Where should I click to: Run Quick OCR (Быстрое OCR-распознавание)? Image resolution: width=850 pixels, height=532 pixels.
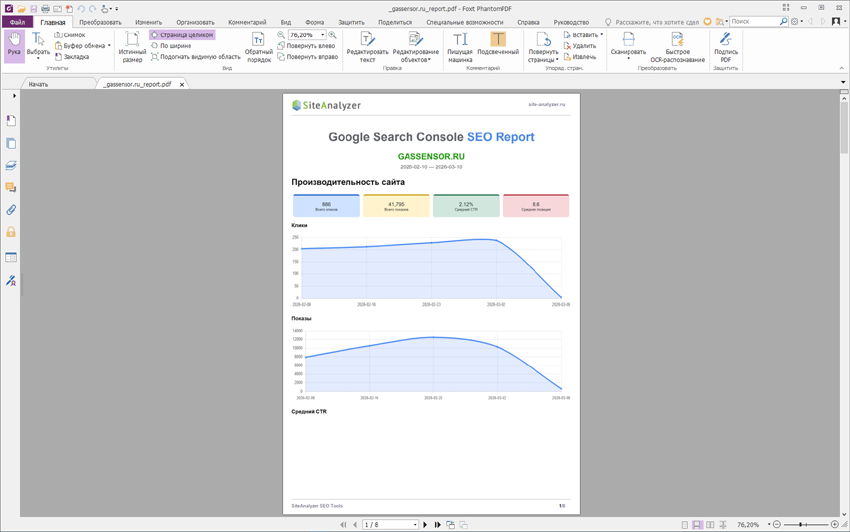pos(677,46)
